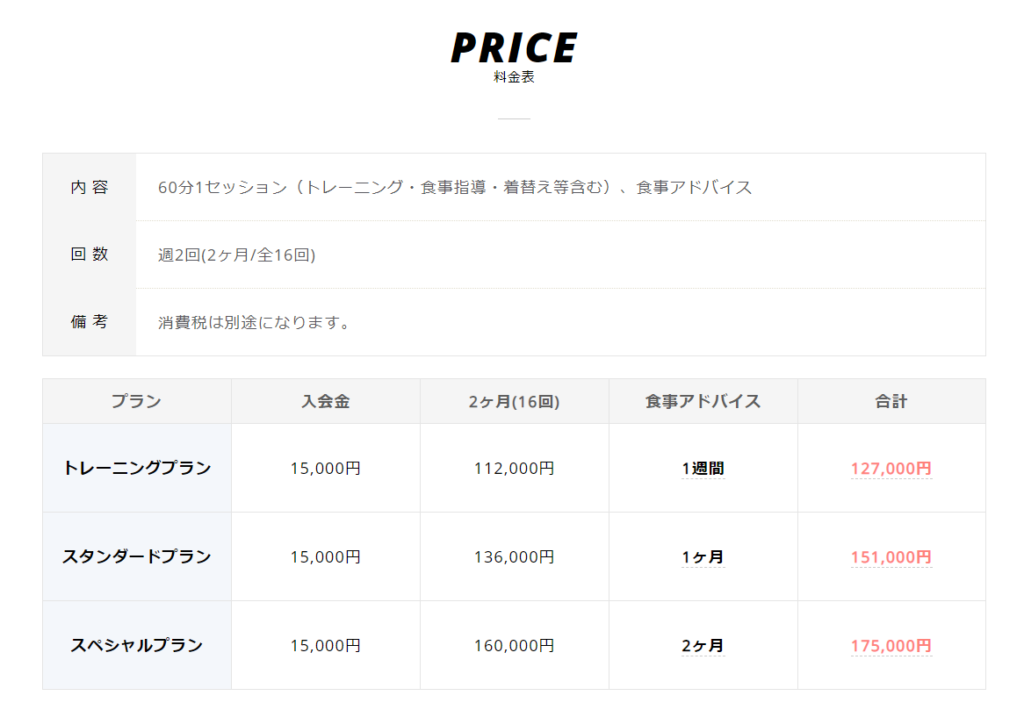The height and width of the screenshot is (710, 1024).
Task: Click the 合計 column header
Action: pyautogui.click(x=891, y=402)
